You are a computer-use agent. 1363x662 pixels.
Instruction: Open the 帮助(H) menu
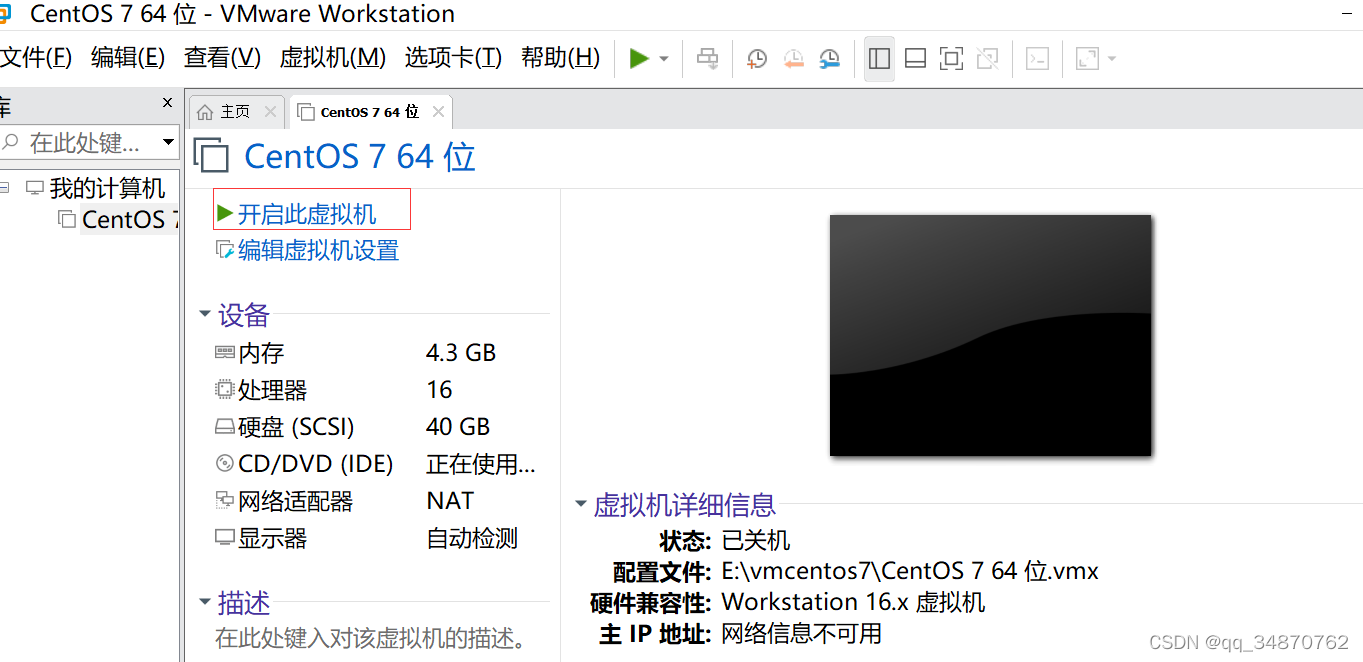[560, 57]
